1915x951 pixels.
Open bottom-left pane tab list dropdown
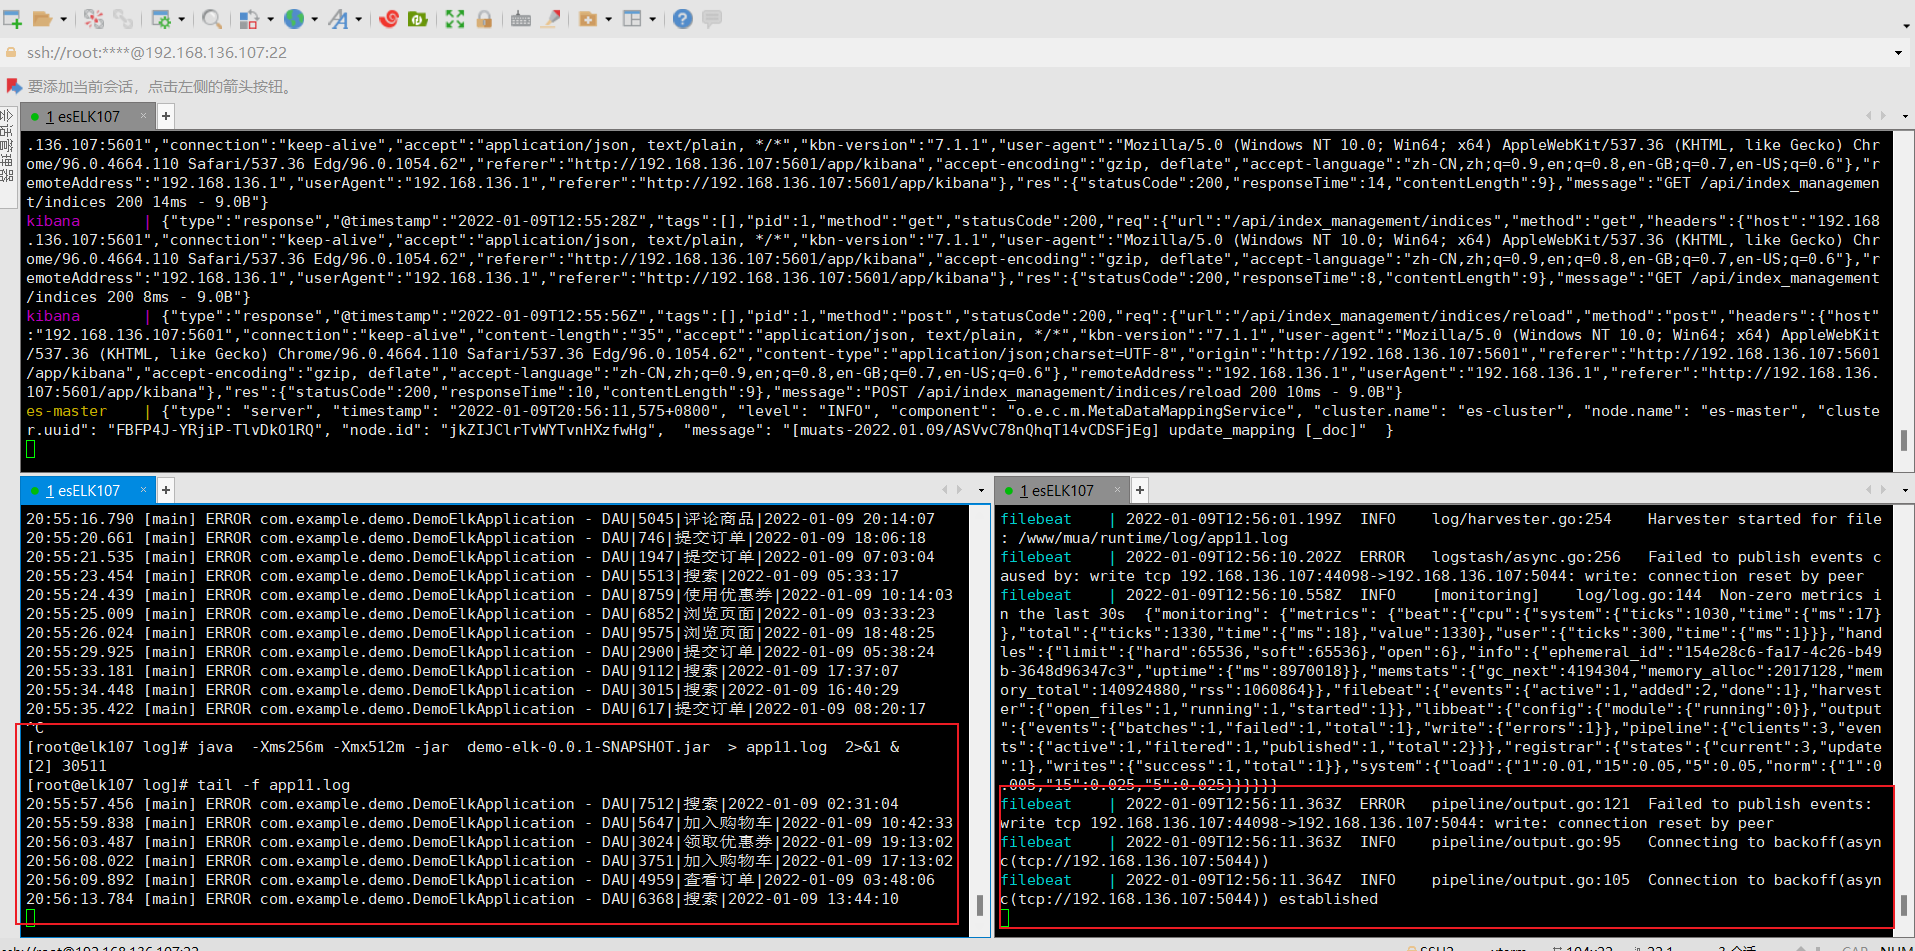(981, 491)
